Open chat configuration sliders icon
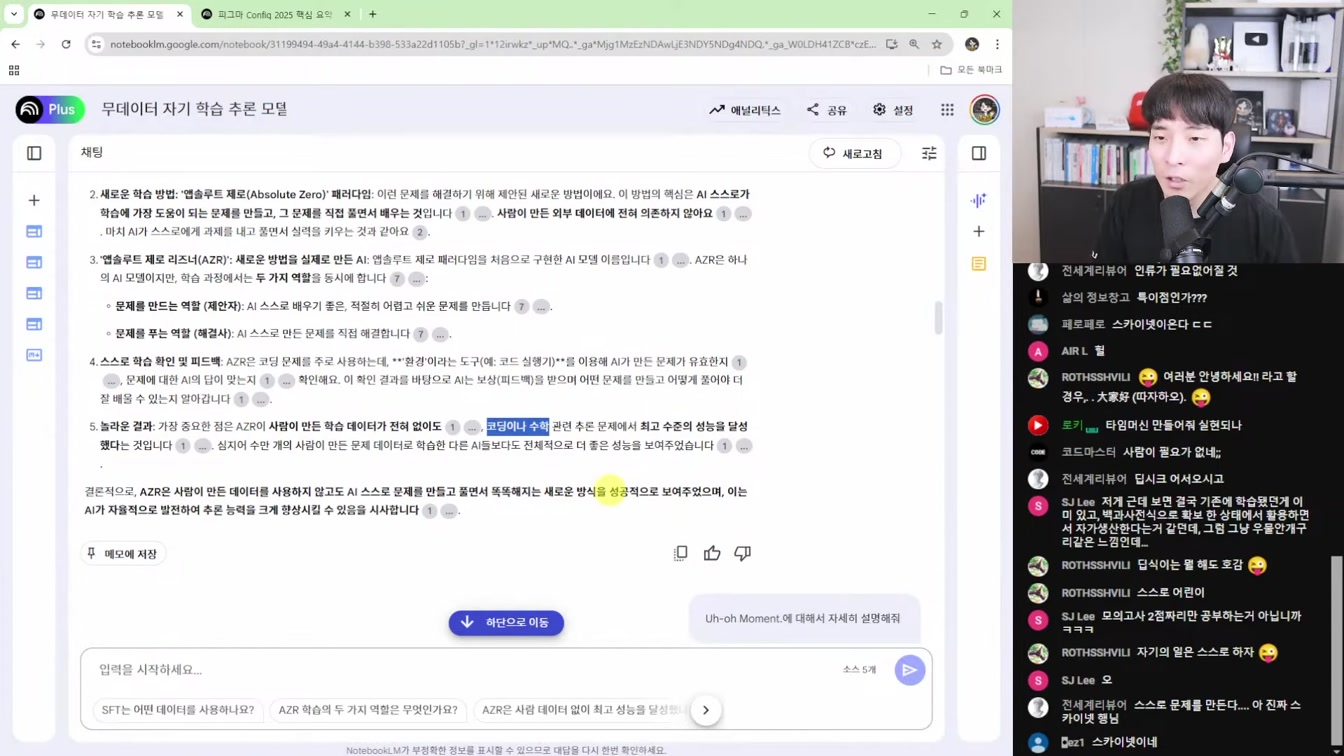 coord(929,153)
